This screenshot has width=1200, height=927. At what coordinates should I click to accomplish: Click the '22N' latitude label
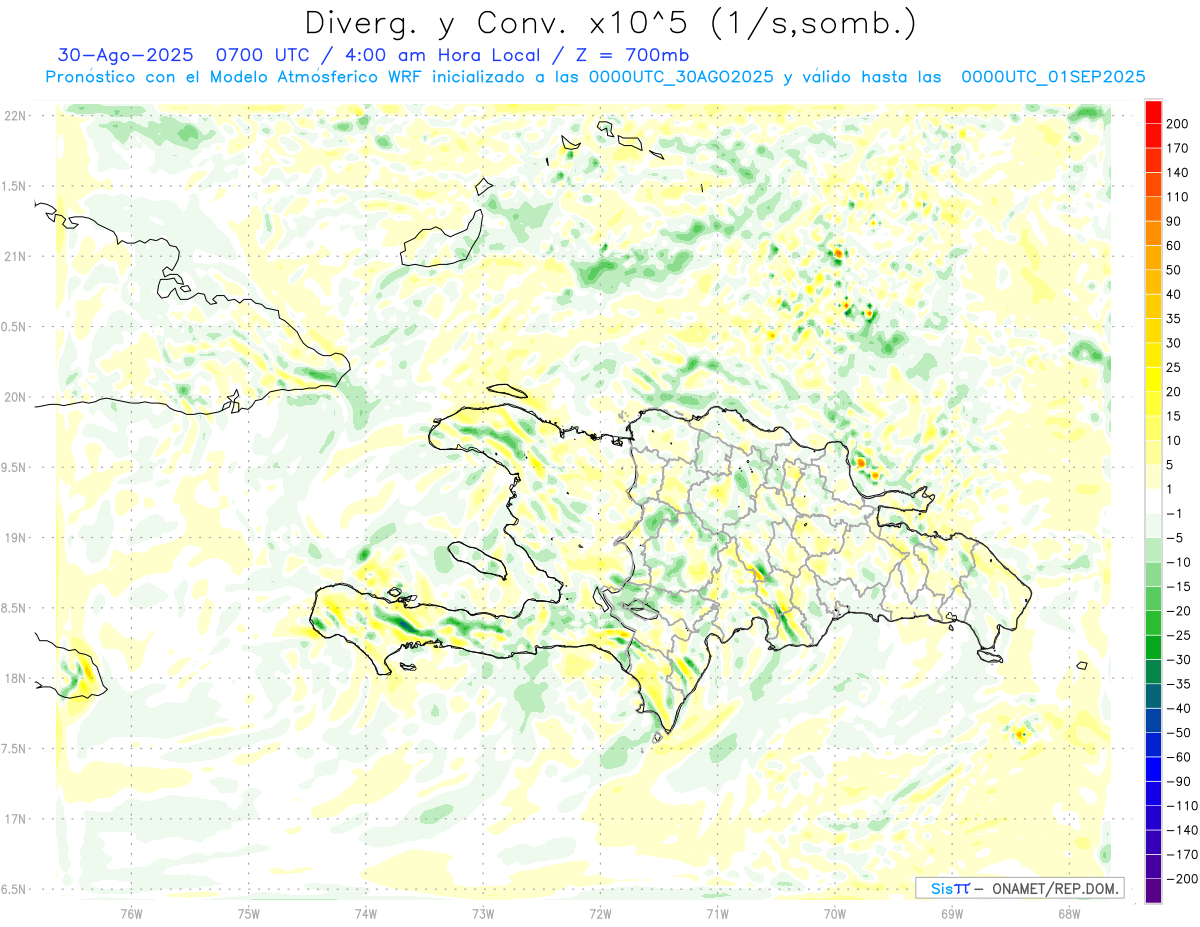pyautogui.click(x=15, y=116)
